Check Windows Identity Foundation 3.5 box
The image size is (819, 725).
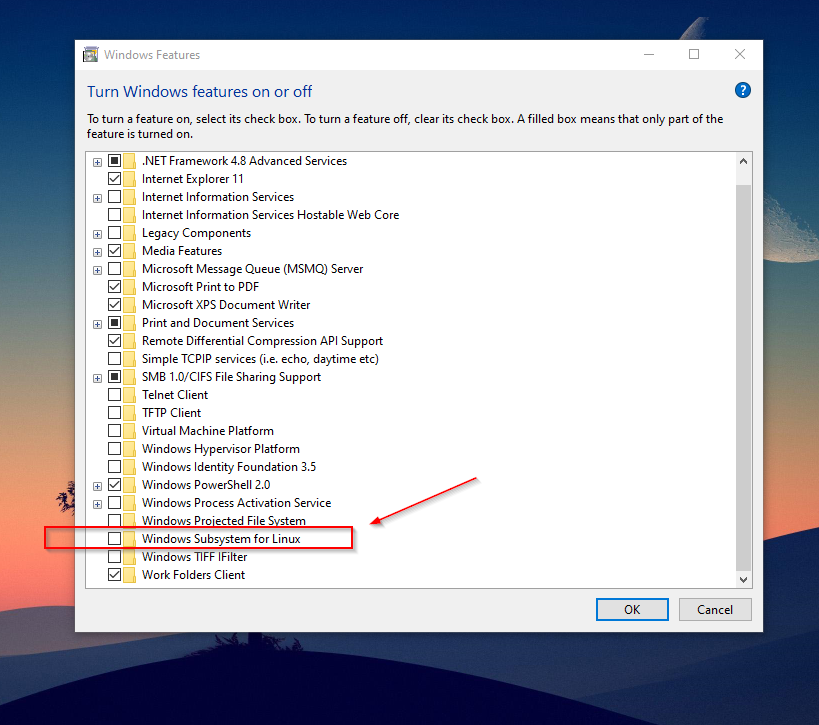114,467
